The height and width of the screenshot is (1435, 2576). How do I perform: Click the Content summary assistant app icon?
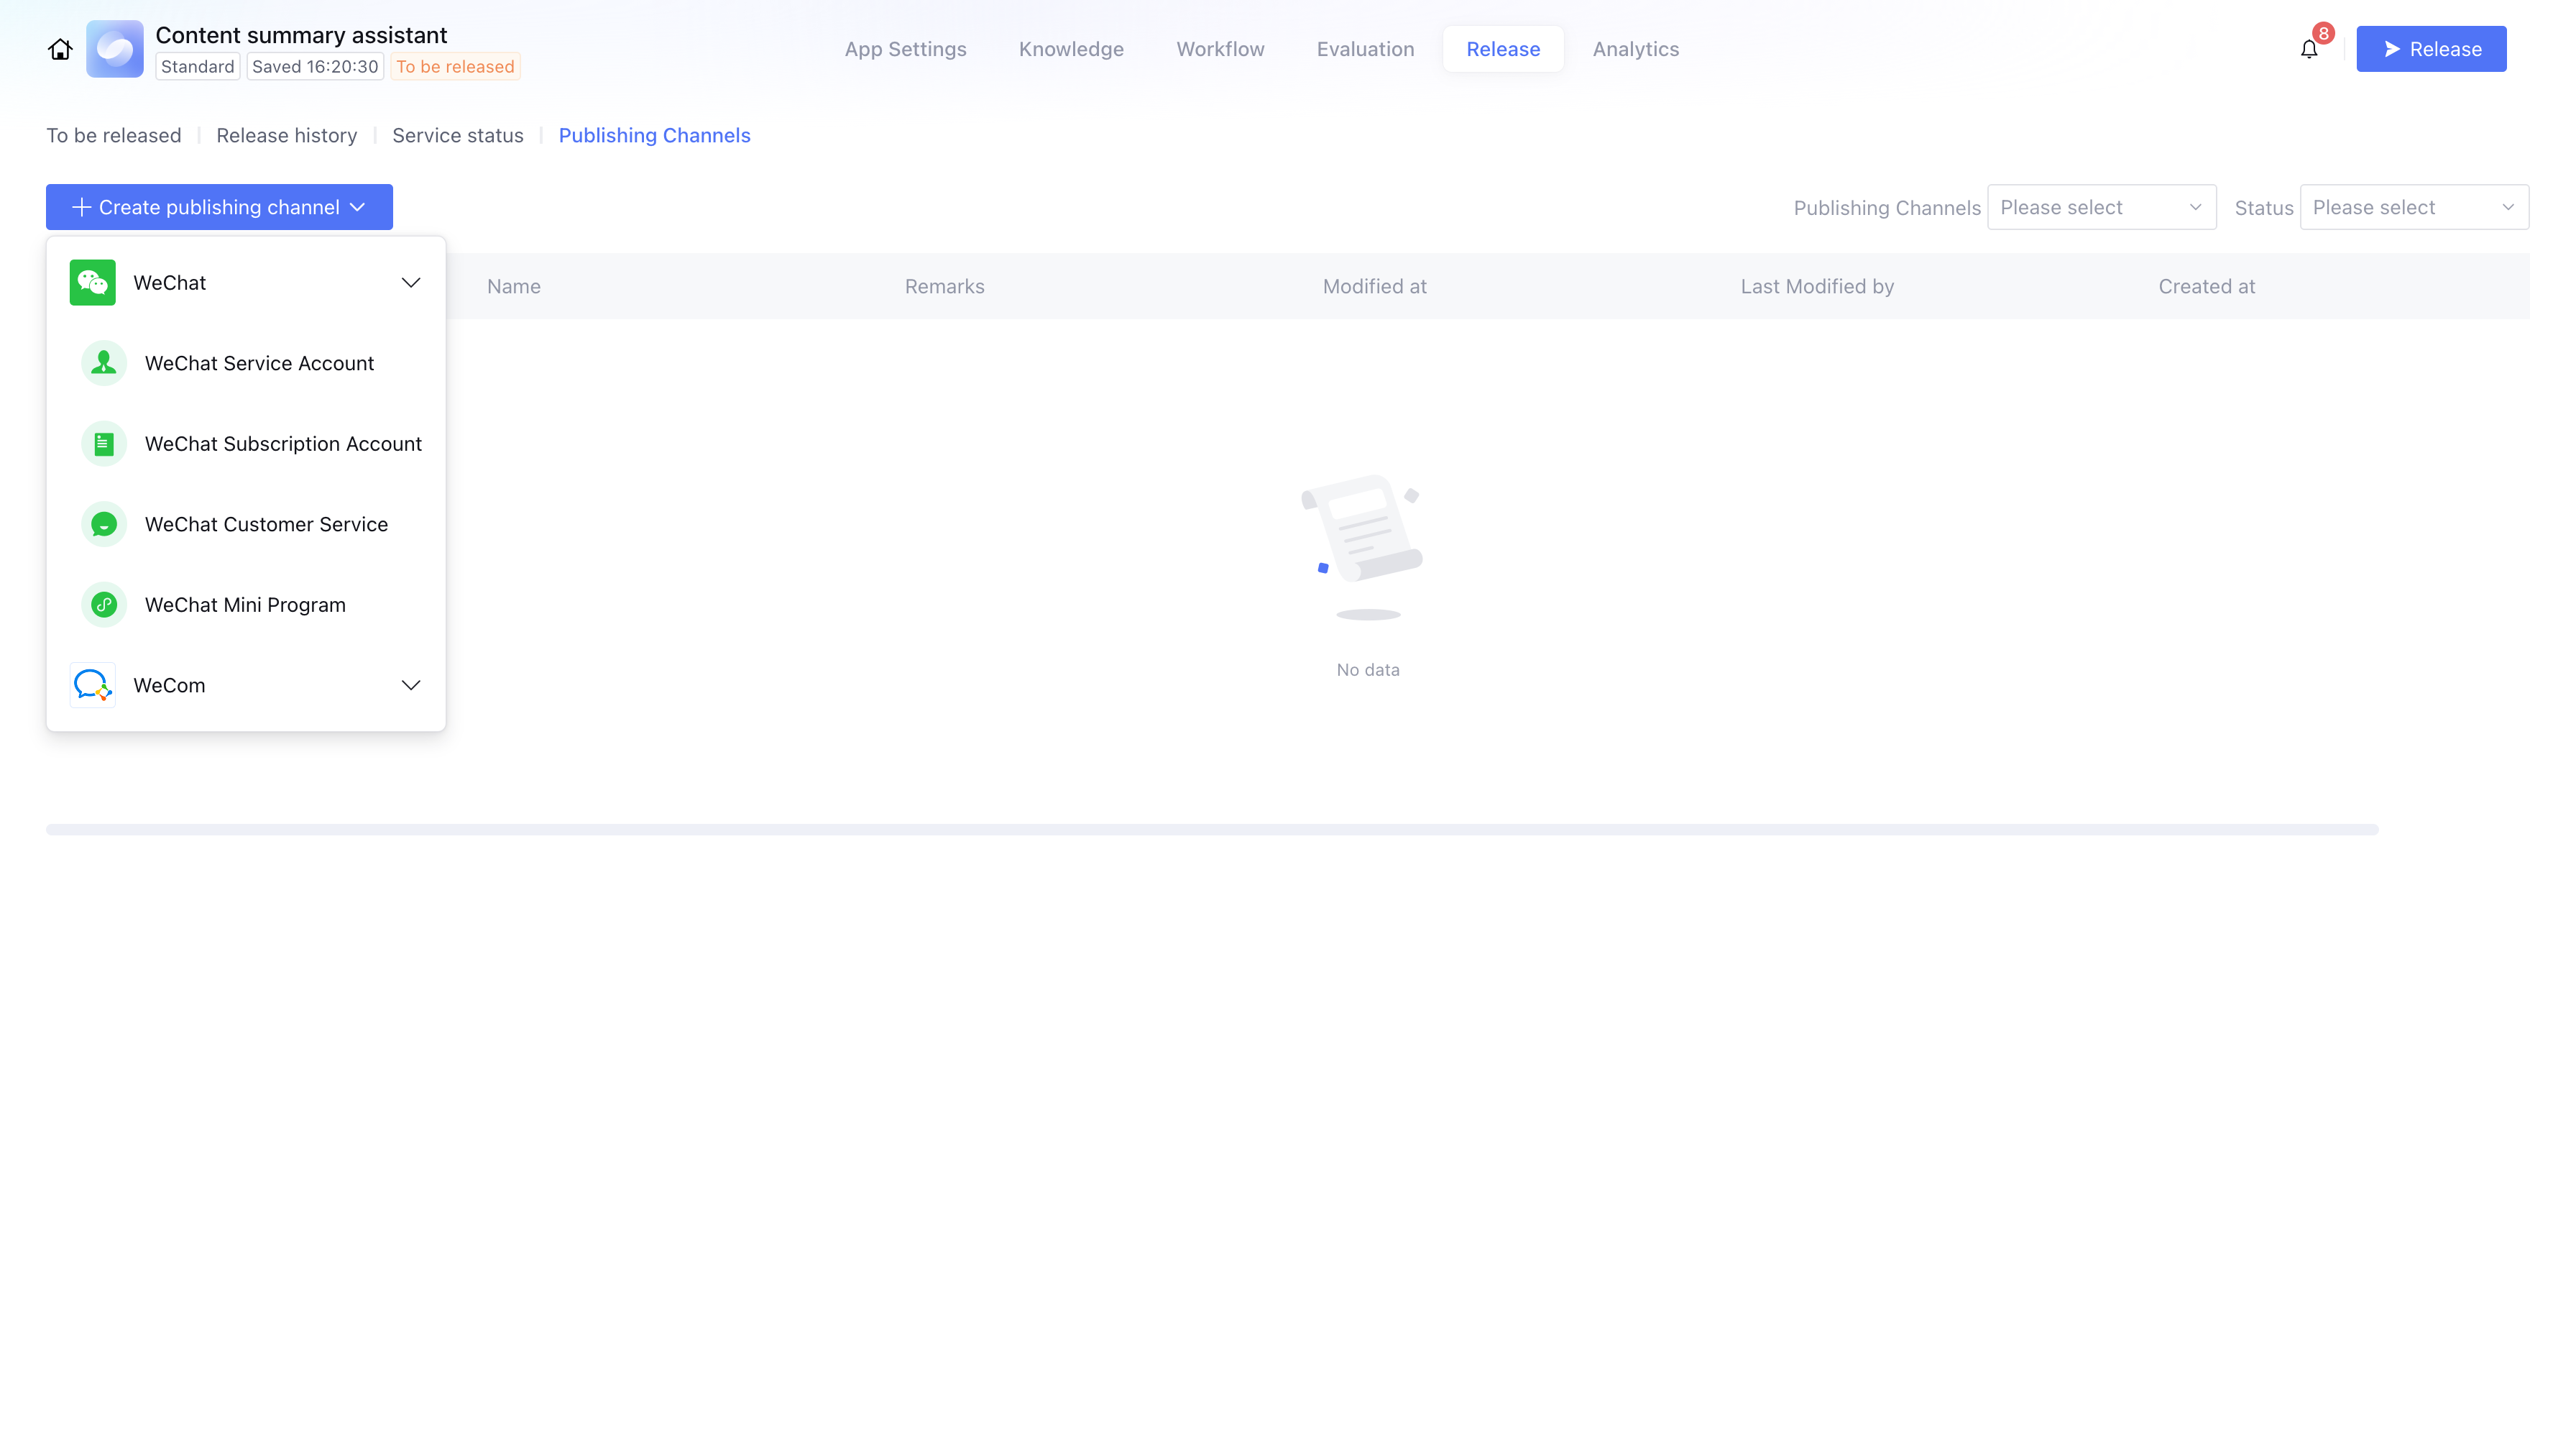pos(114,49)
